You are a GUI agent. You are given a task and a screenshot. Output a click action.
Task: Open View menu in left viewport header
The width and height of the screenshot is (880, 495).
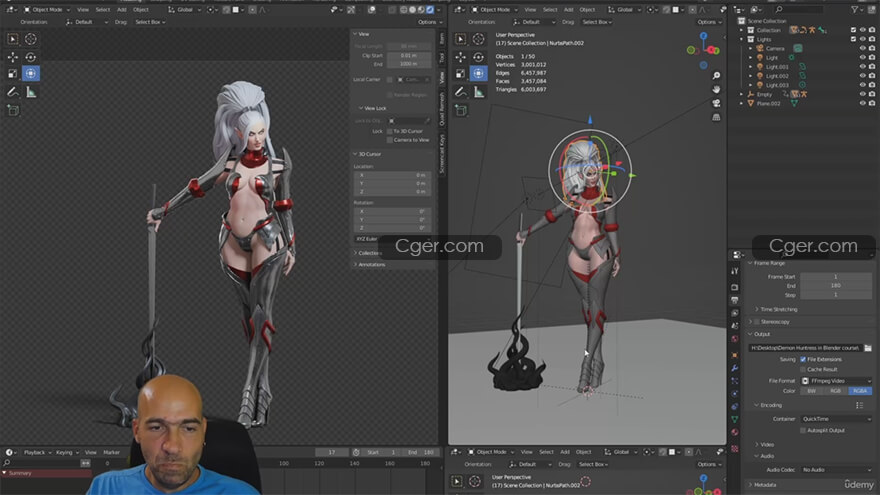click(x=82, y=10)
